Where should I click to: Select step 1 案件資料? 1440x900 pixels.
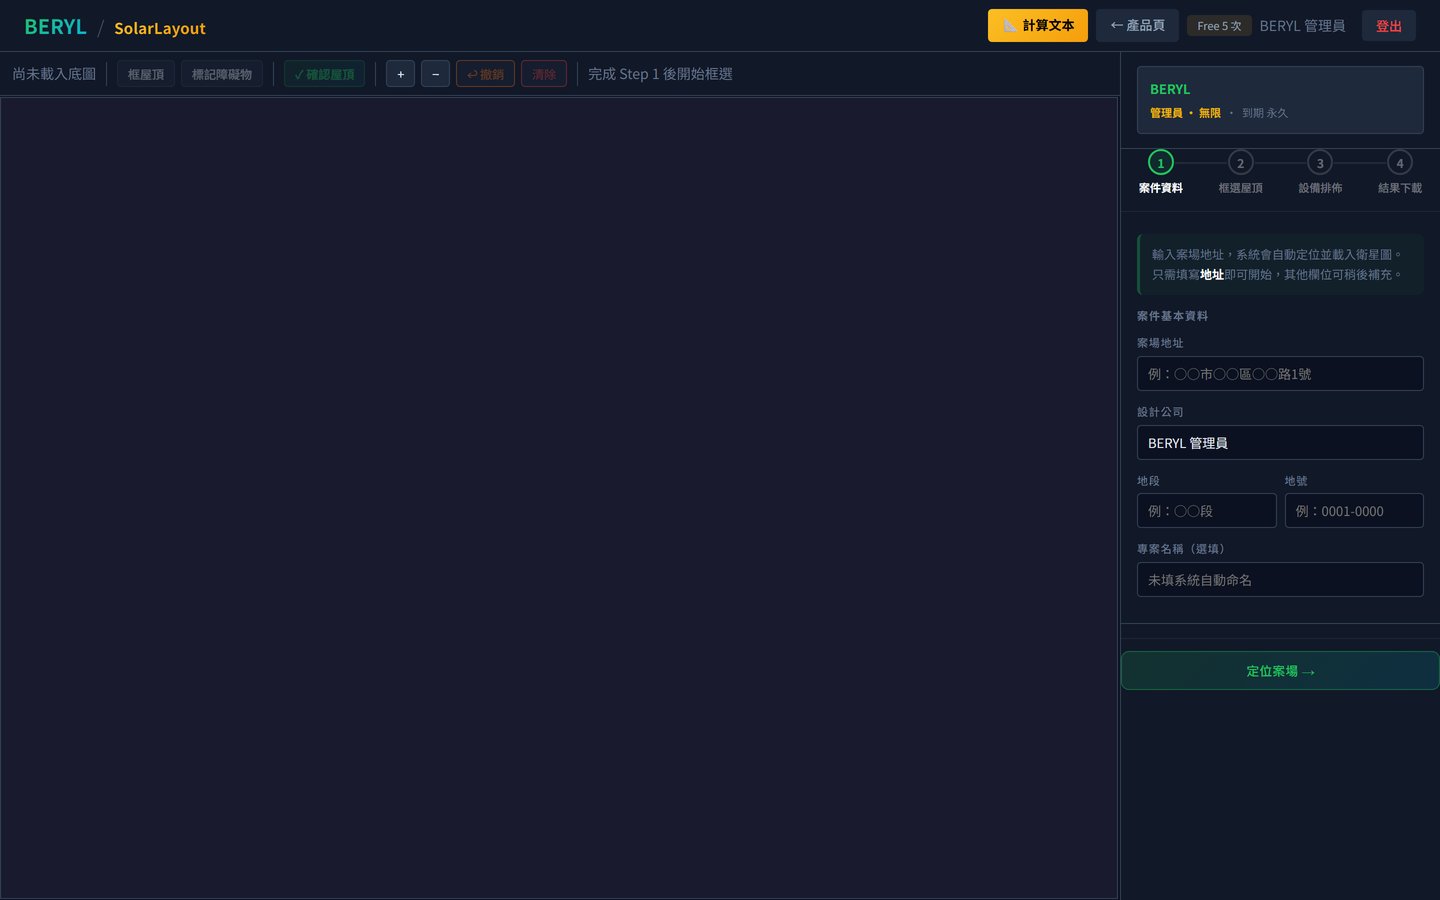point(1160,173)
